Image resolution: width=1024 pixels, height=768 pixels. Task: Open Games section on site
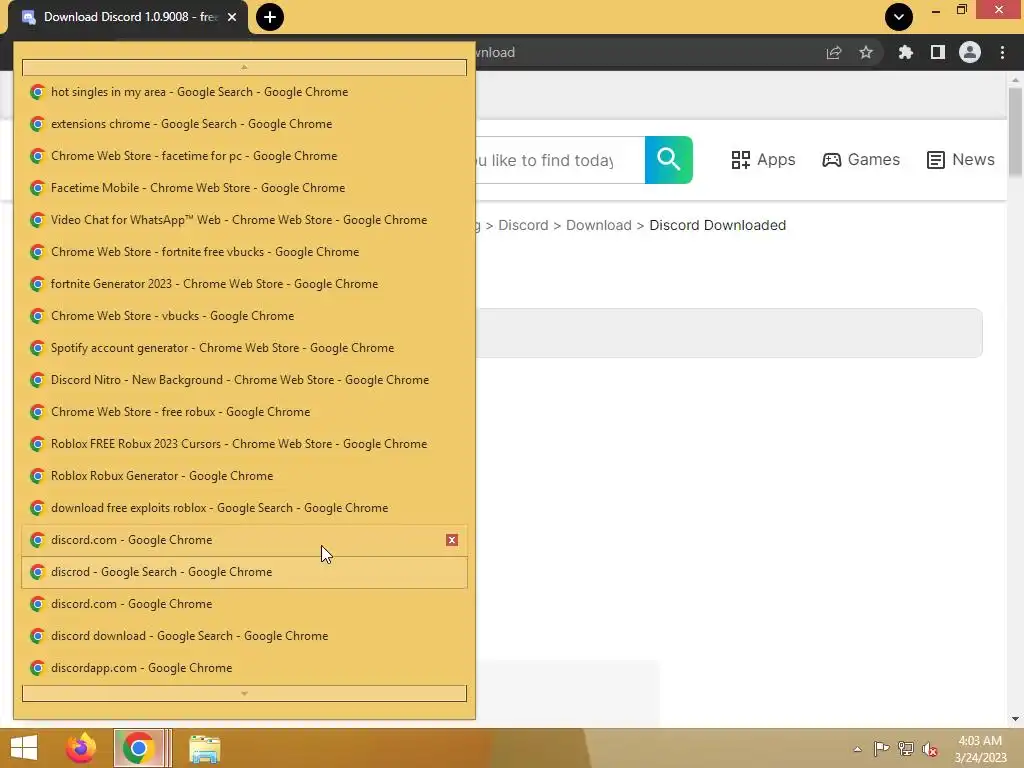861,160
